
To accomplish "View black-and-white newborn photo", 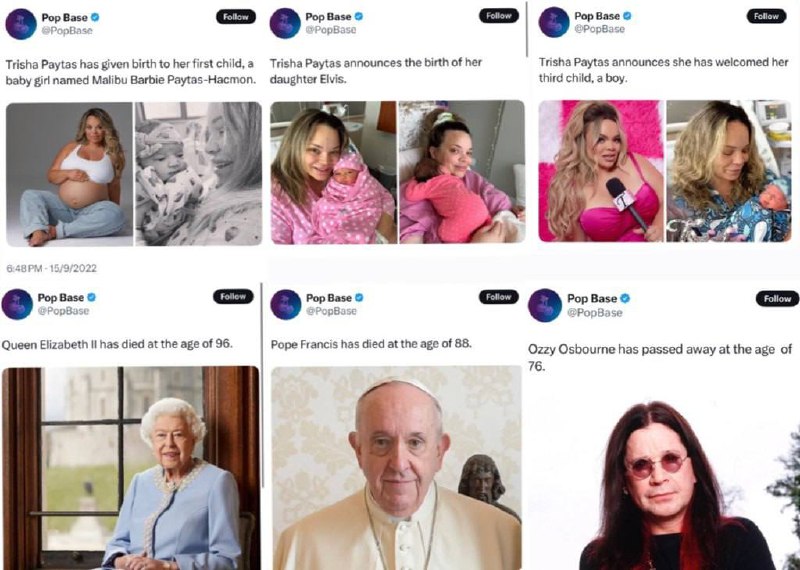I will coord(198,173).
